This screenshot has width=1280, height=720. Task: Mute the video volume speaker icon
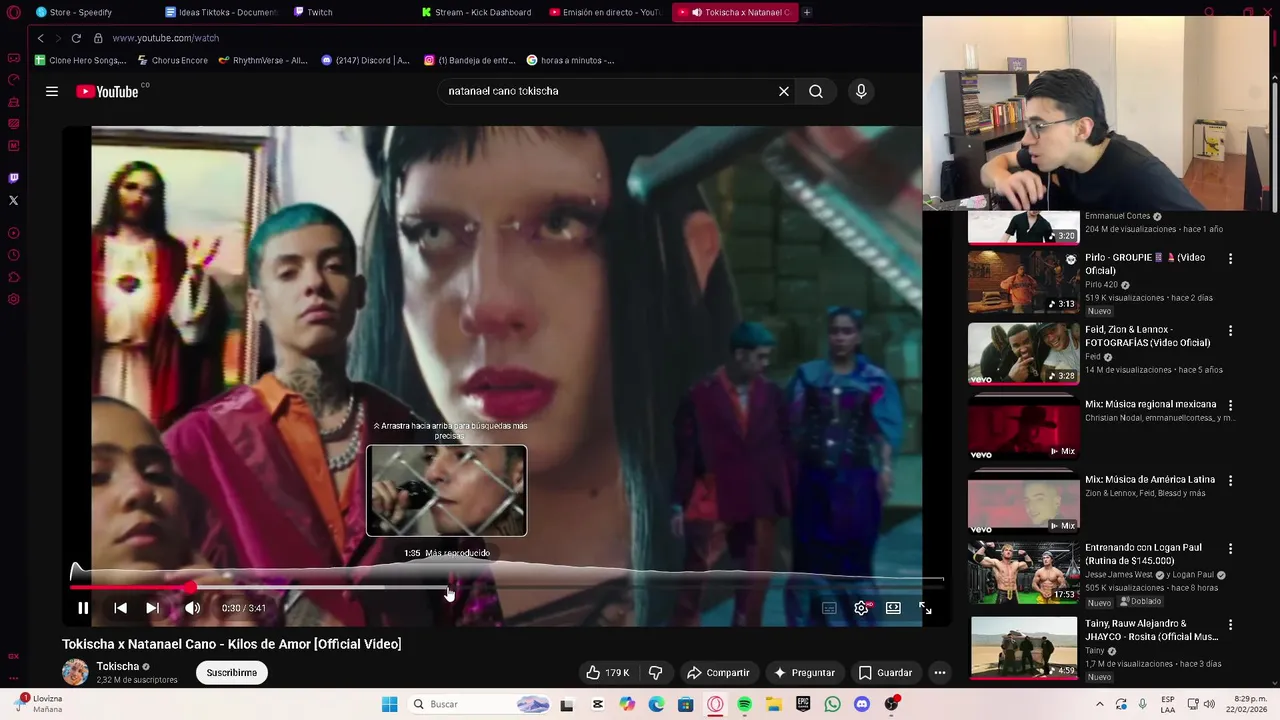tap(192, 608)
